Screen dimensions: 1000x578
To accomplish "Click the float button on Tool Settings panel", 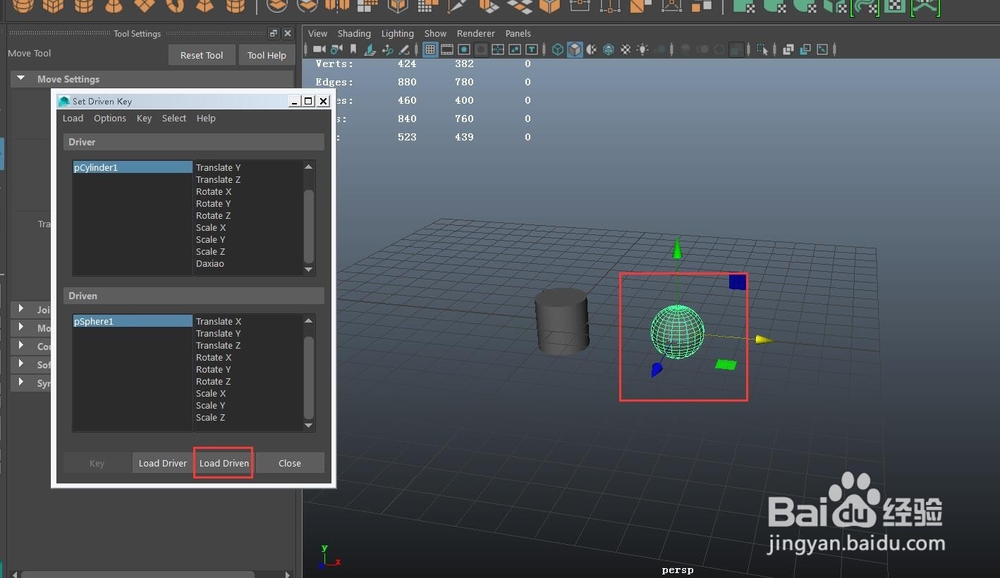I will pyautogui.click(x=274, y=33).
